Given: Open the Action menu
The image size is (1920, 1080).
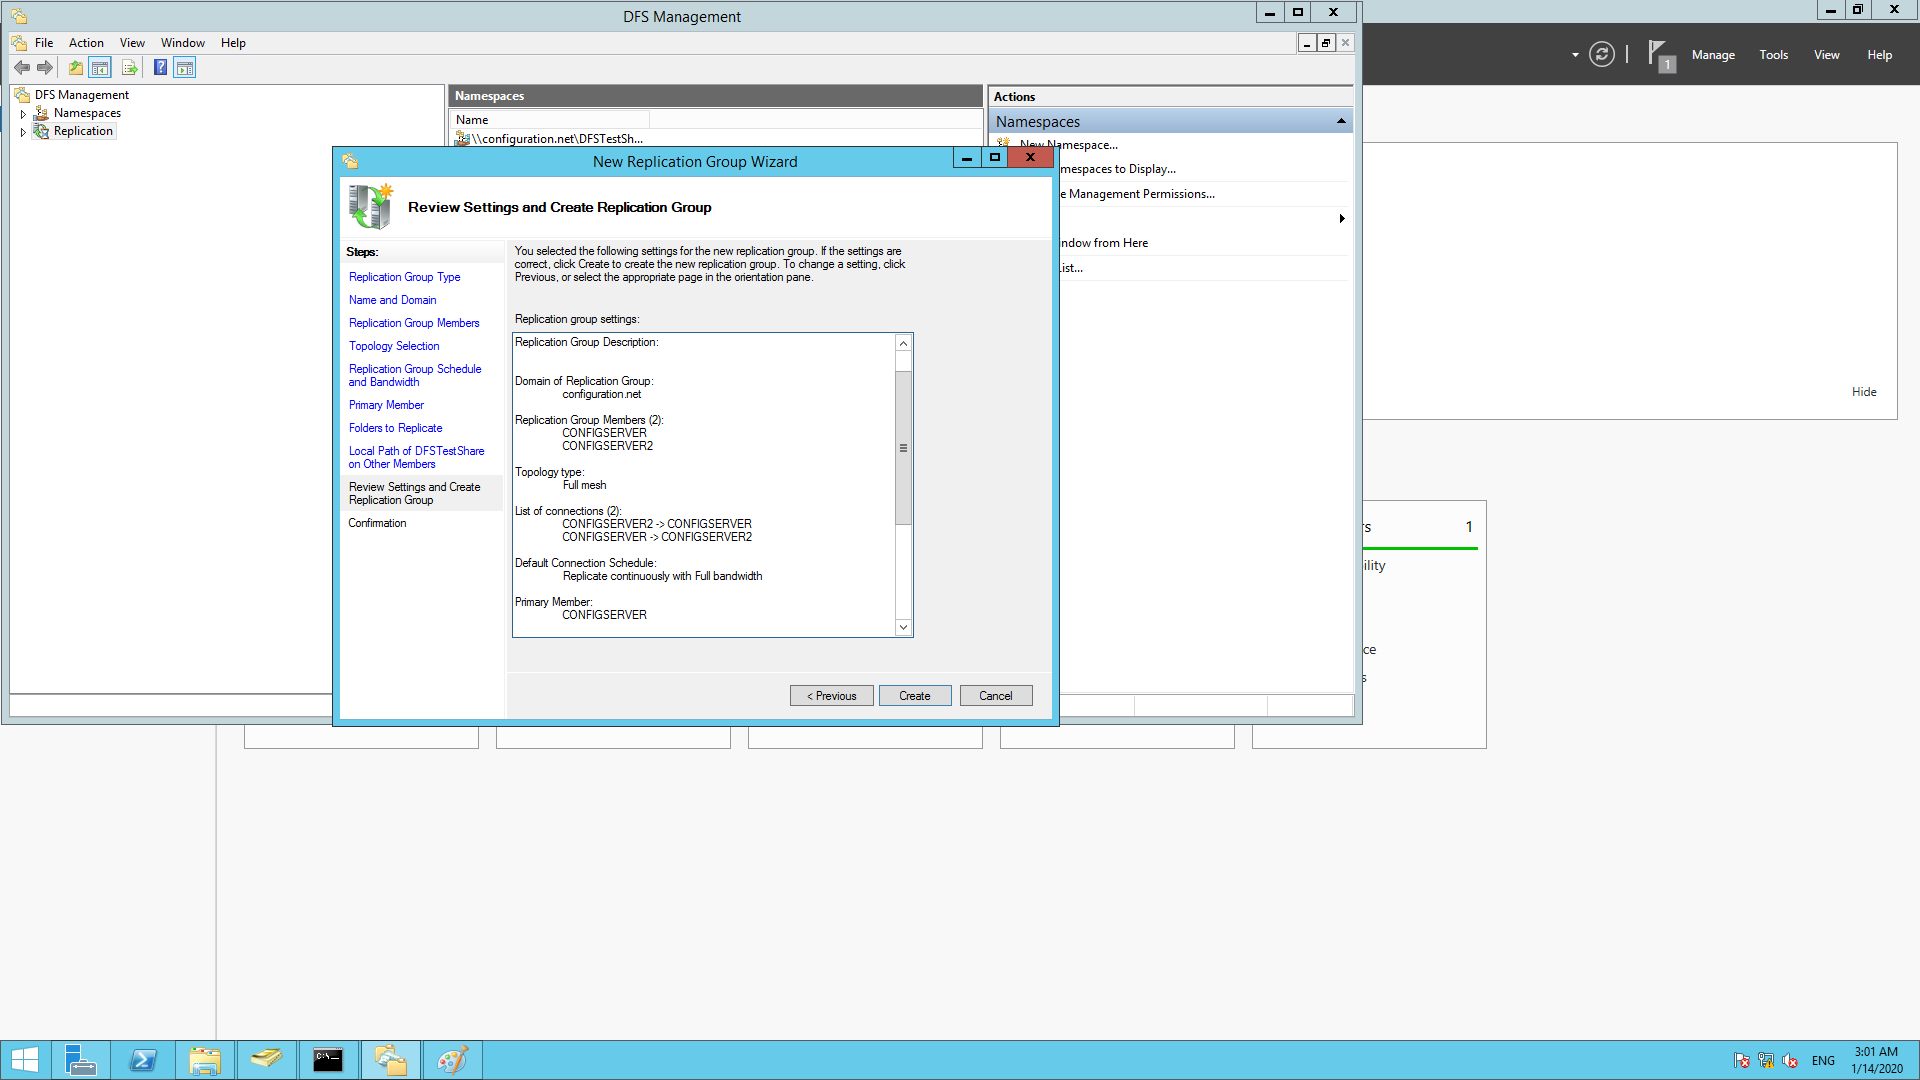Looking at the screenshot, I should (86, 42).
